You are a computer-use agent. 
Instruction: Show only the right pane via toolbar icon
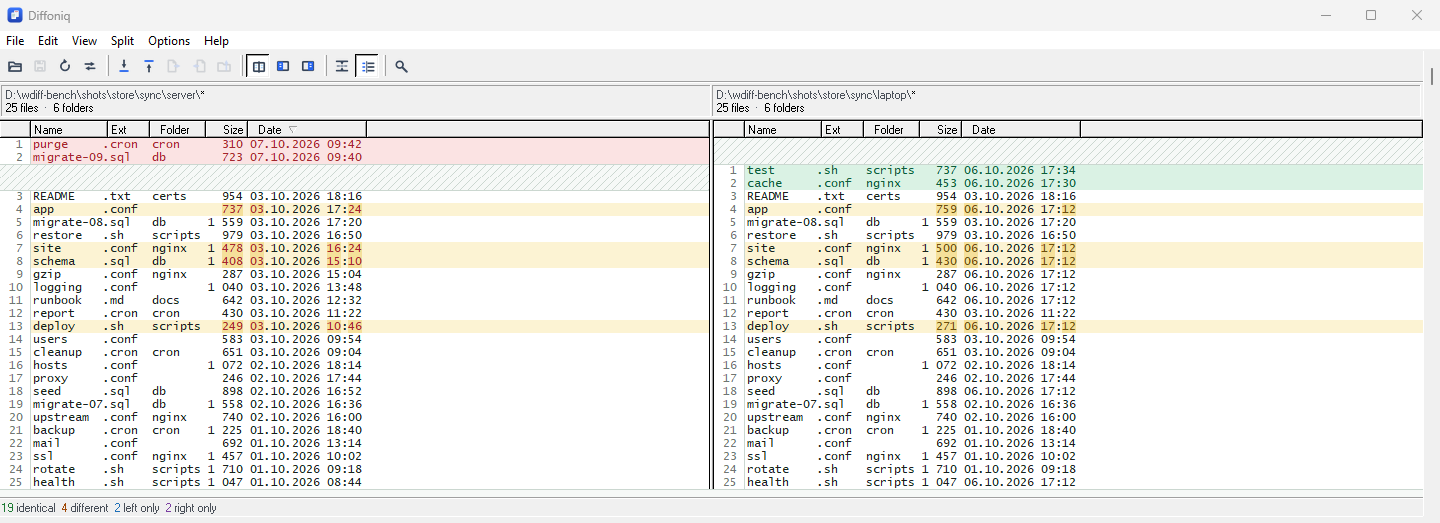tap(309, 66)
